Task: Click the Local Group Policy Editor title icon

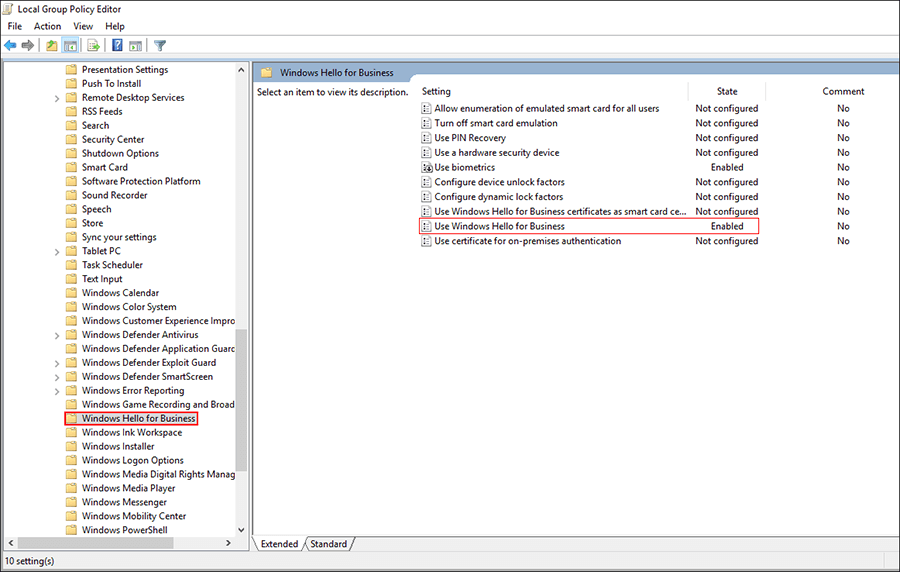Action: click(8, 9)
